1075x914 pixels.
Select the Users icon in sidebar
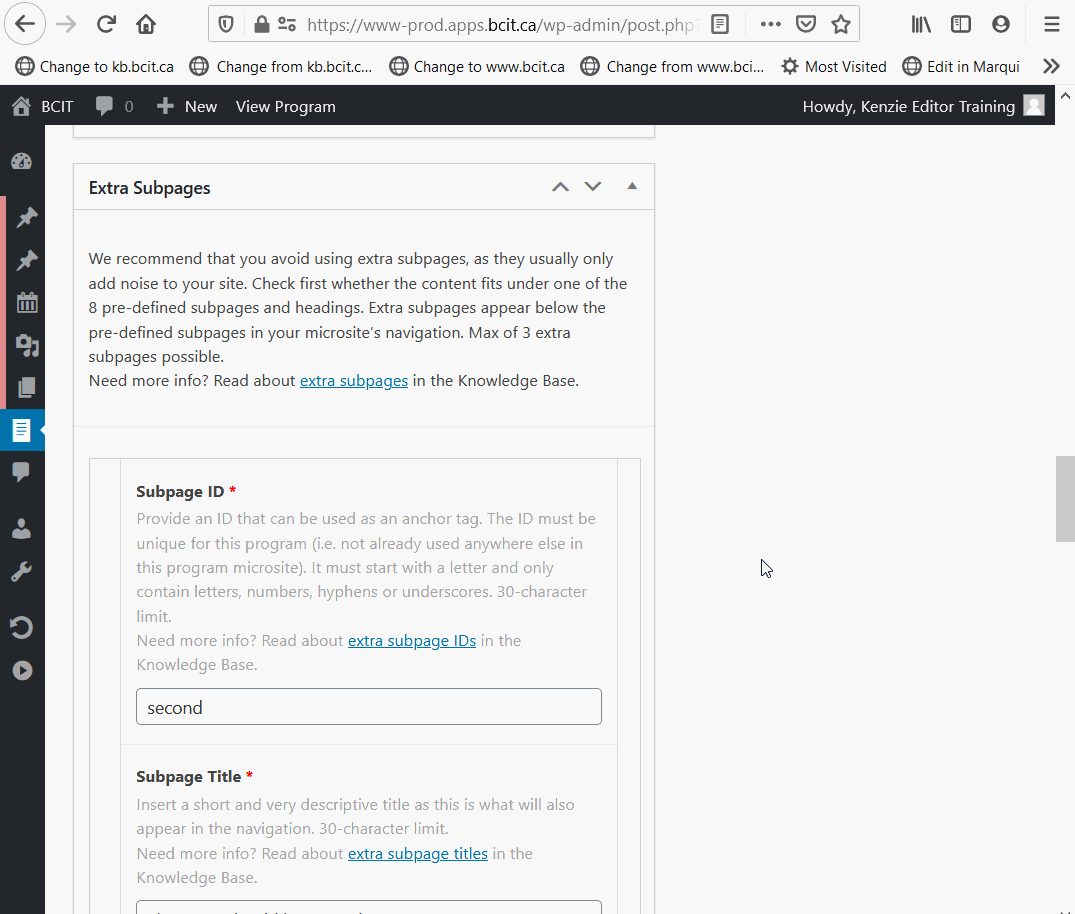click(22, 528)
